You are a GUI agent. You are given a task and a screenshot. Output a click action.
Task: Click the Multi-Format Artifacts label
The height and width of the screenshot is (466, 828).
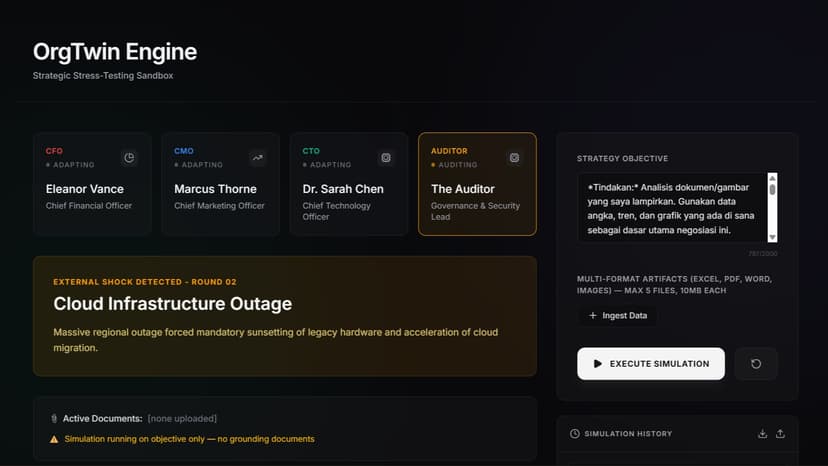pyautogui.click(x=674, y=284)
